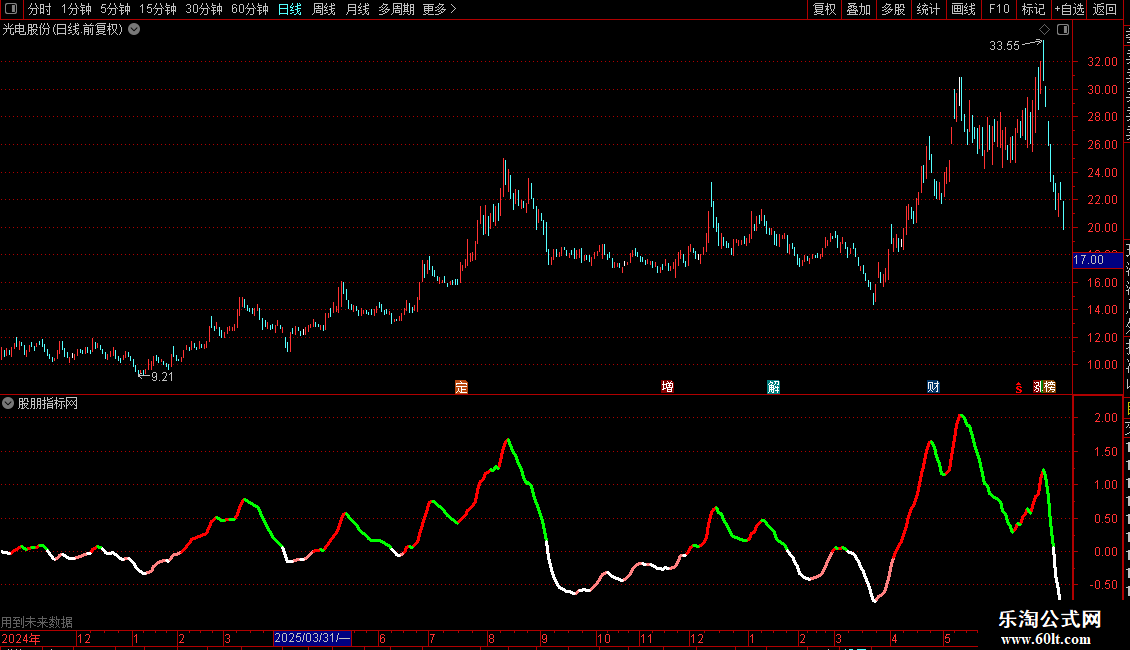The image size is (1130, 650).
Task: Click the 光电股份(日线.前复权) chart title
Action: click(x=63, y=30)
